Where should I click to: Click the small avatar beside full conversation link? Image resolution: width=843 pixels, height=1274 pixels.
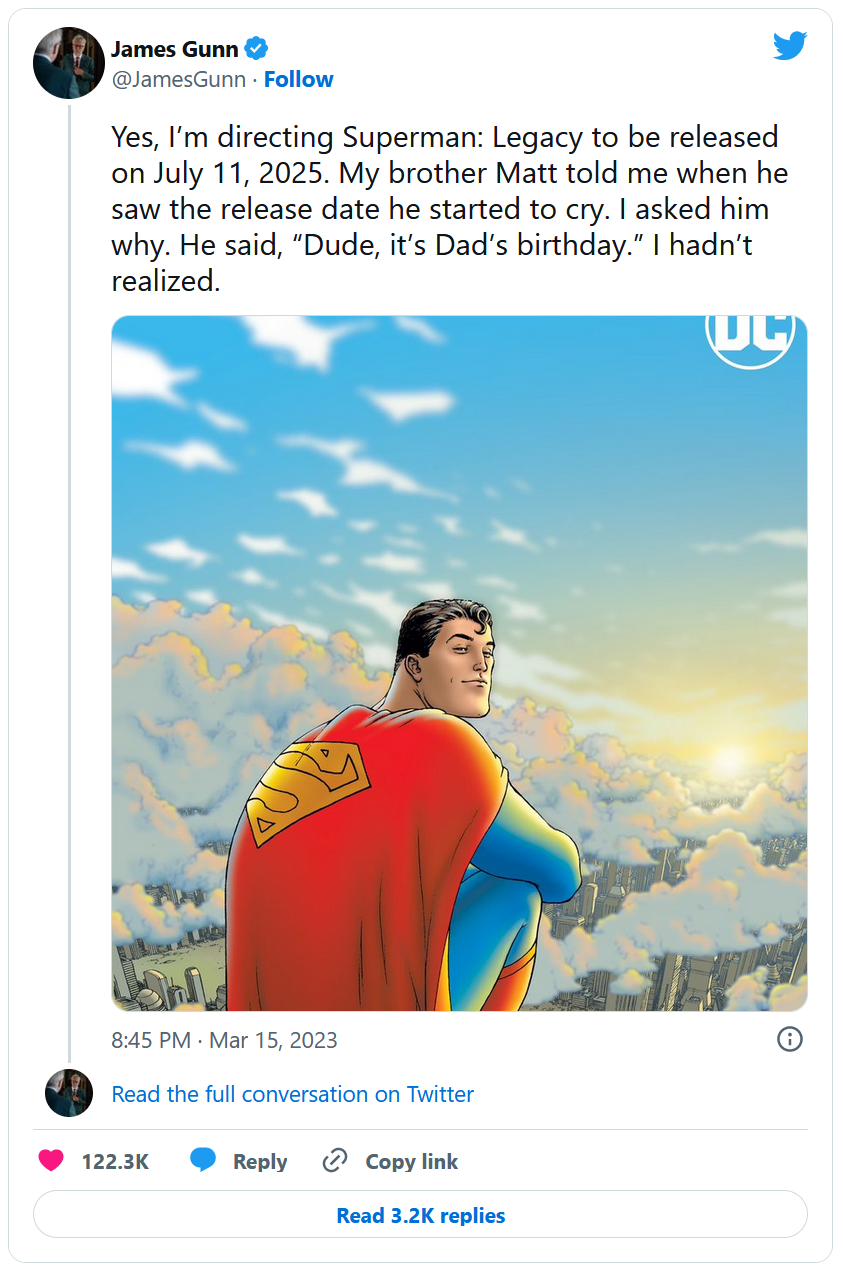coord(69,1093)
